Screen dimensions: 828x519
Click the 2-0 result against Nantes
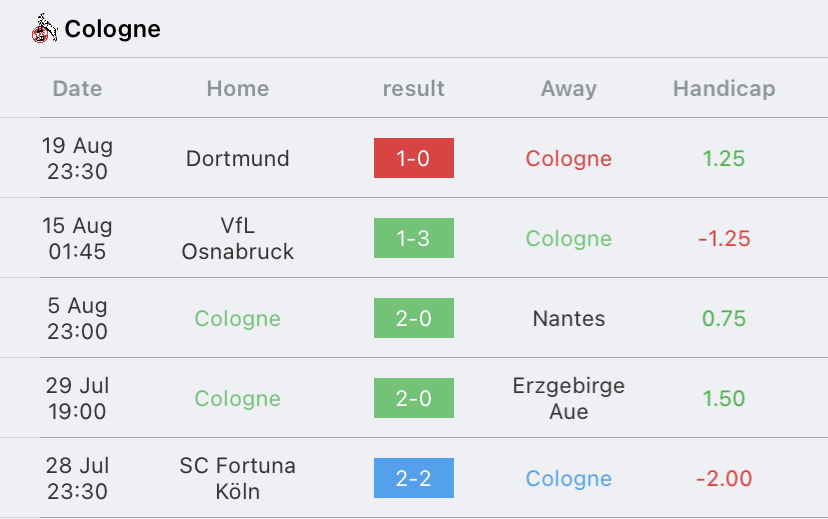[x=413, y=318]
